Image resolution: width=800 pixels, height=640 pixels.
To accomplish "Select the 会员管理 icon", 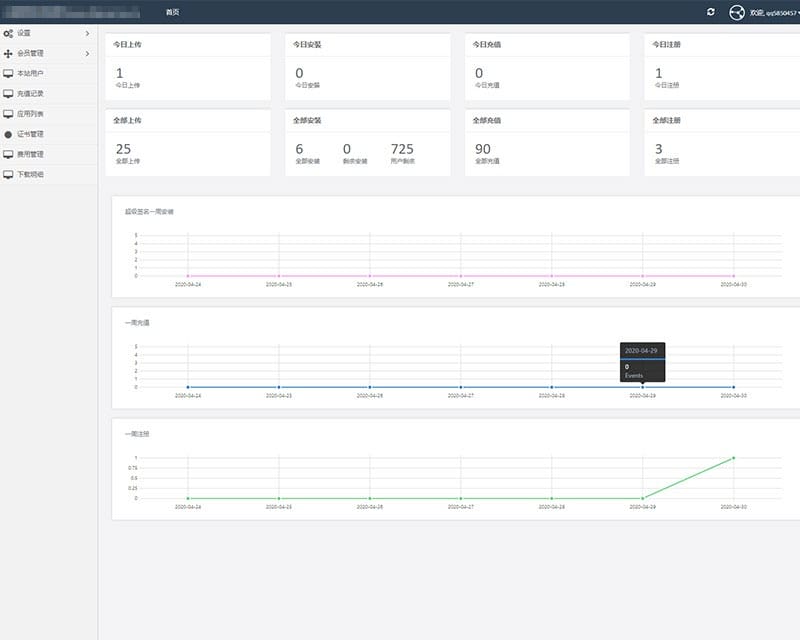I will click(x=8, y=53).
